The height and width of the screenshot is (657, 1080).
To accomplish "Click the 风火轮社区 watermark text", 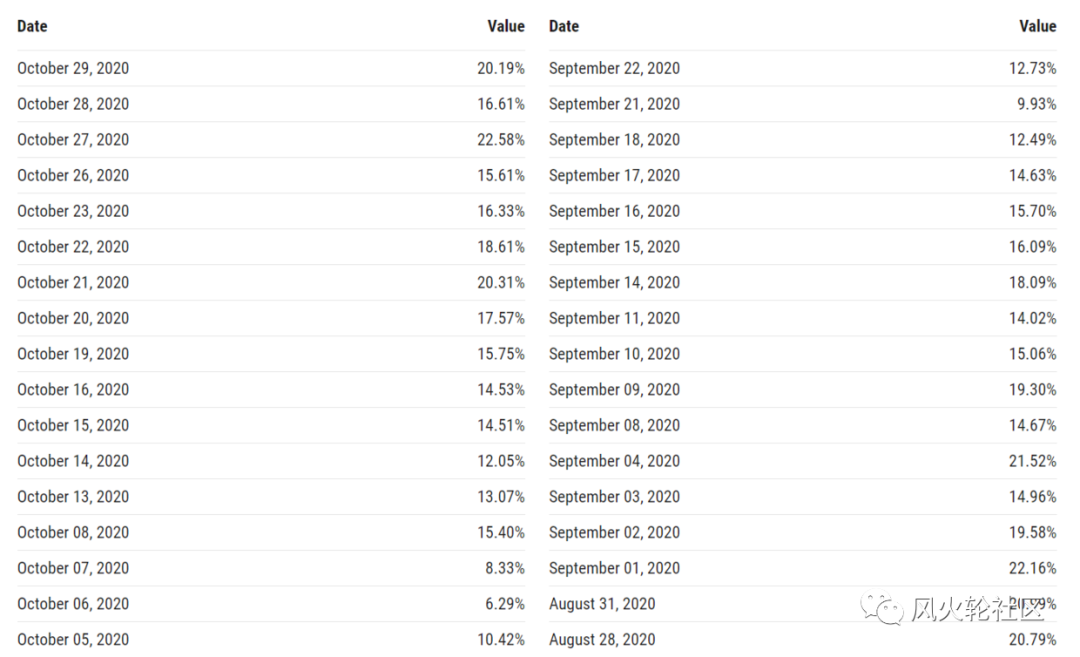I will click(978, 609).
